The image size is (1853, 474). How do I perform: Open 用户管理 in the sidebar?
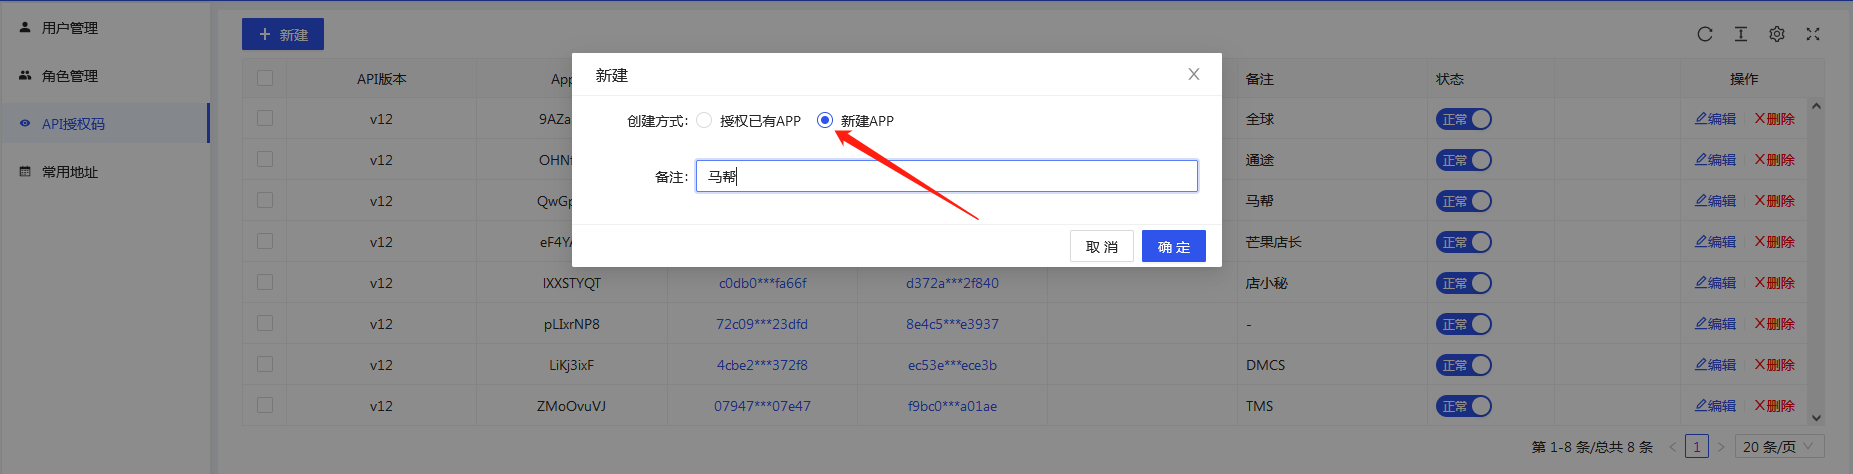click(70, 28)
